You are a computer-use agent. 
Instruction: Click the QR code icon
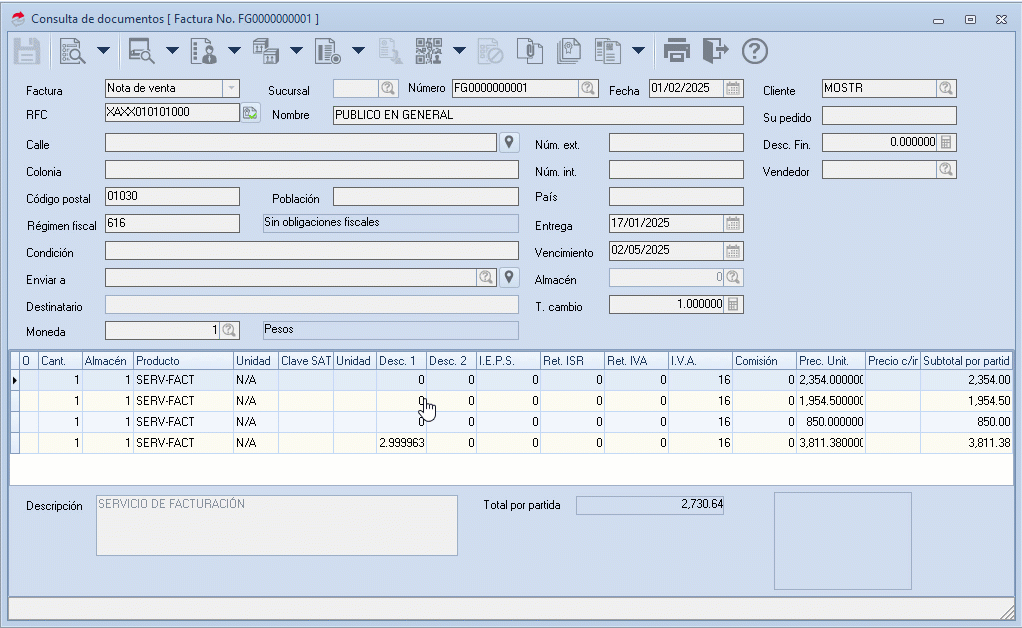tap(428, 51)
